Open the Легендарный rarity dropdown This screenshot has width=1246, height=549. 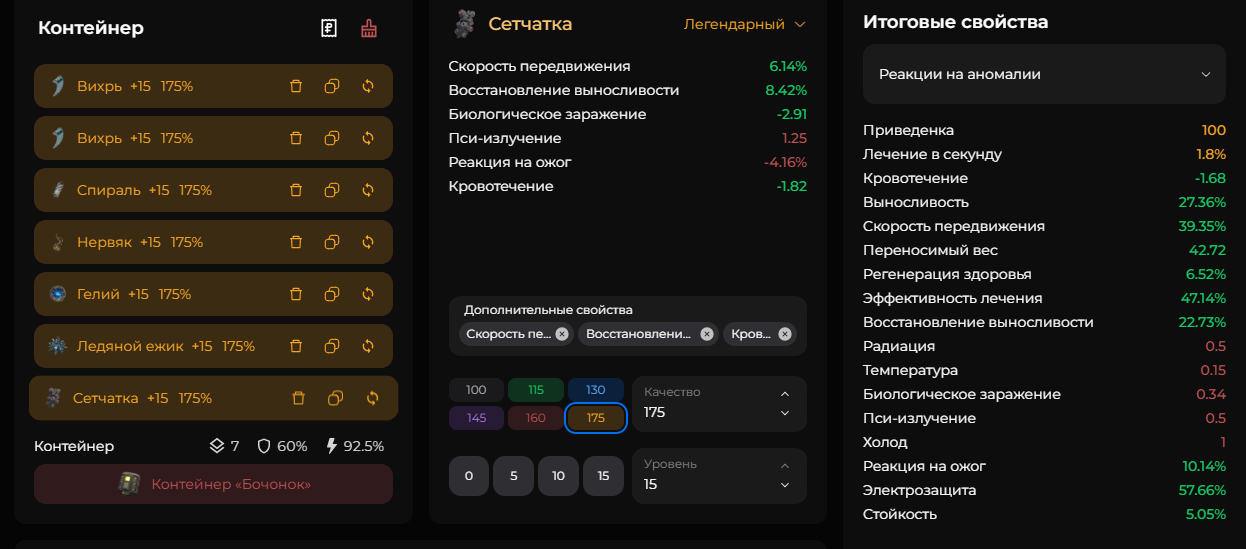744,24
